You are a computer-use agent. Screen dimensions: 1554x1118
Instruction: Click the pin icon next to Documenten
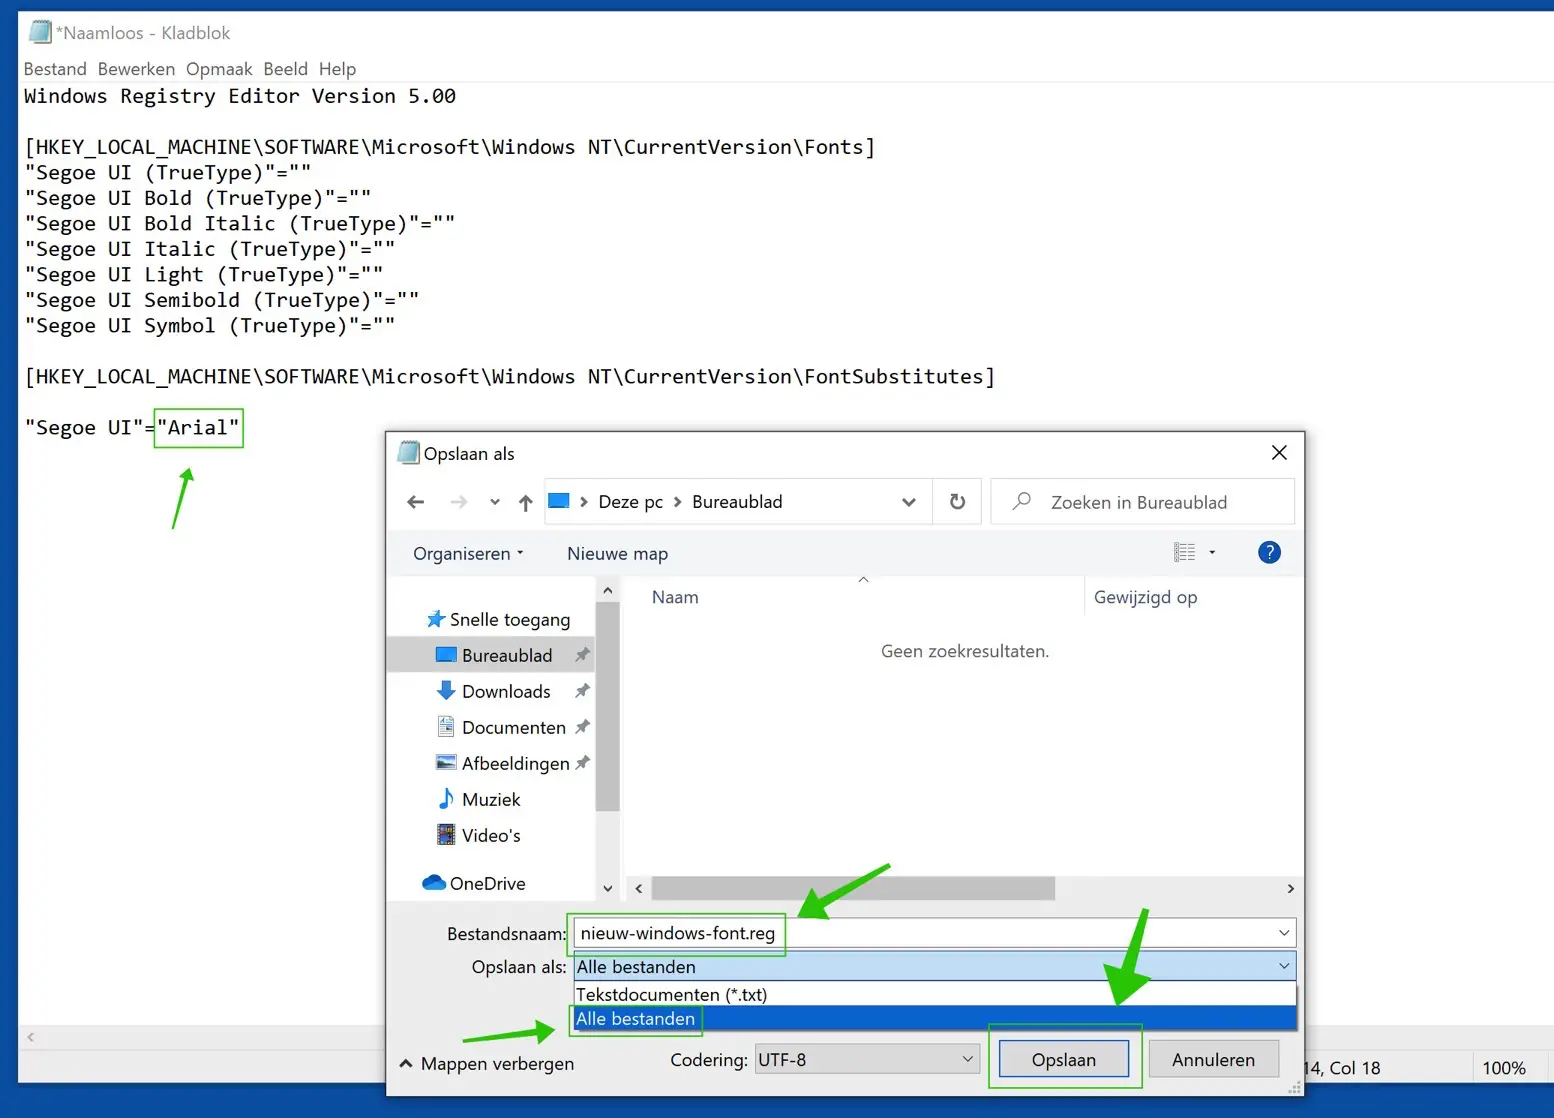[582, 727]
